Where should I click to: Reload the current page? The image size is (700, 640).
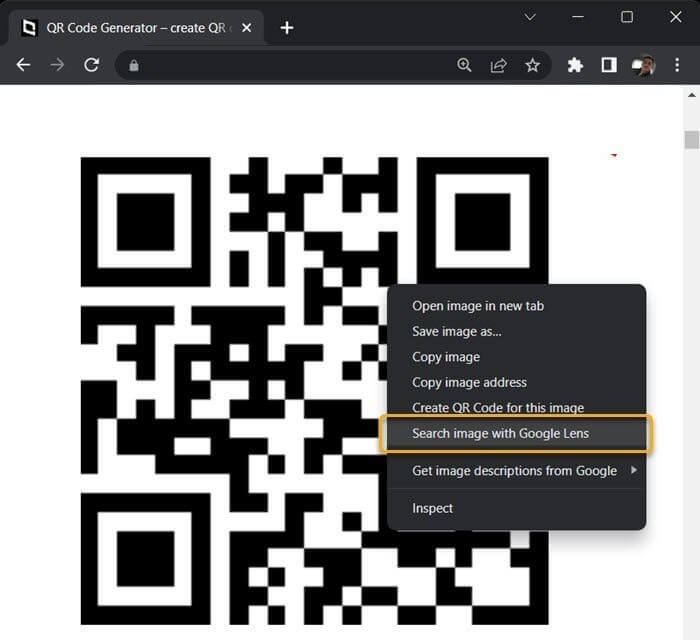92,65
